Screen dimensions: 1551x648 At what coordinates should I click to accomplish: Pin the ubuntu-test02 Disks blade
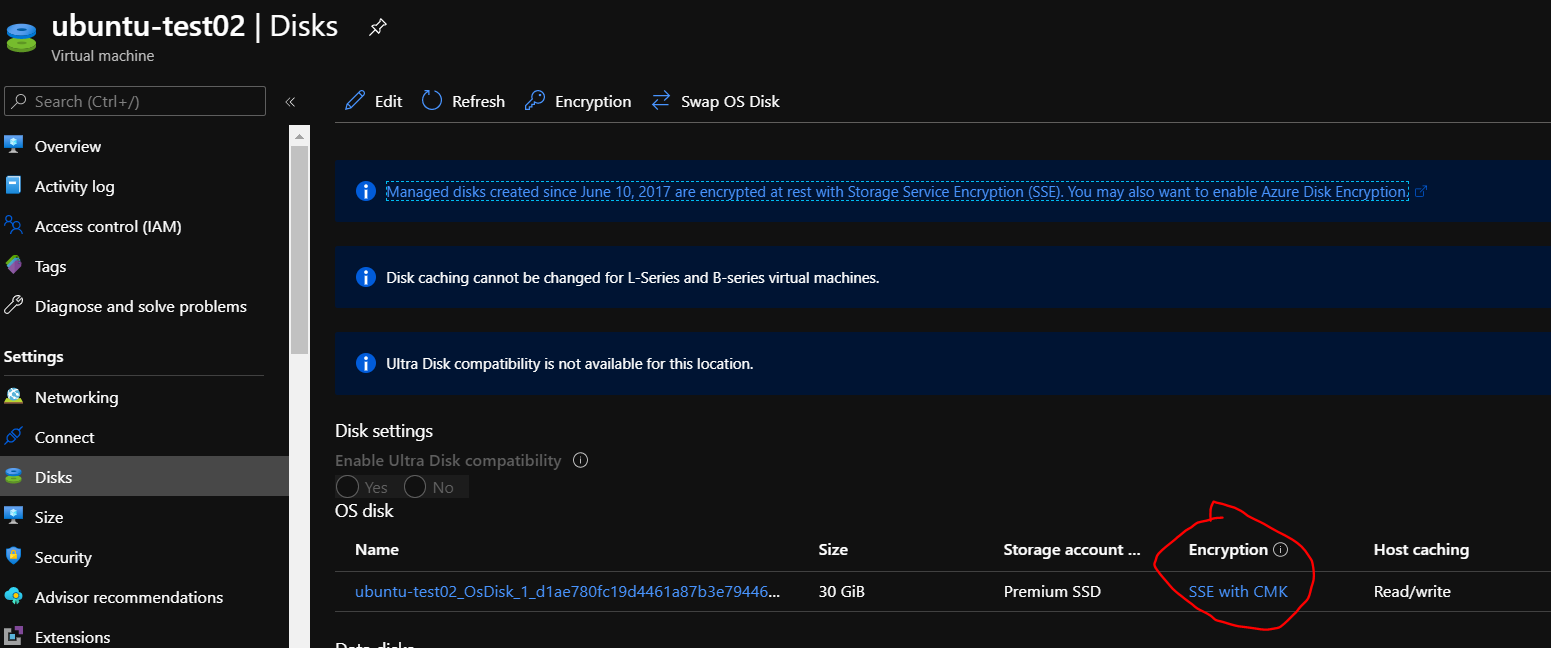[377, 27]
